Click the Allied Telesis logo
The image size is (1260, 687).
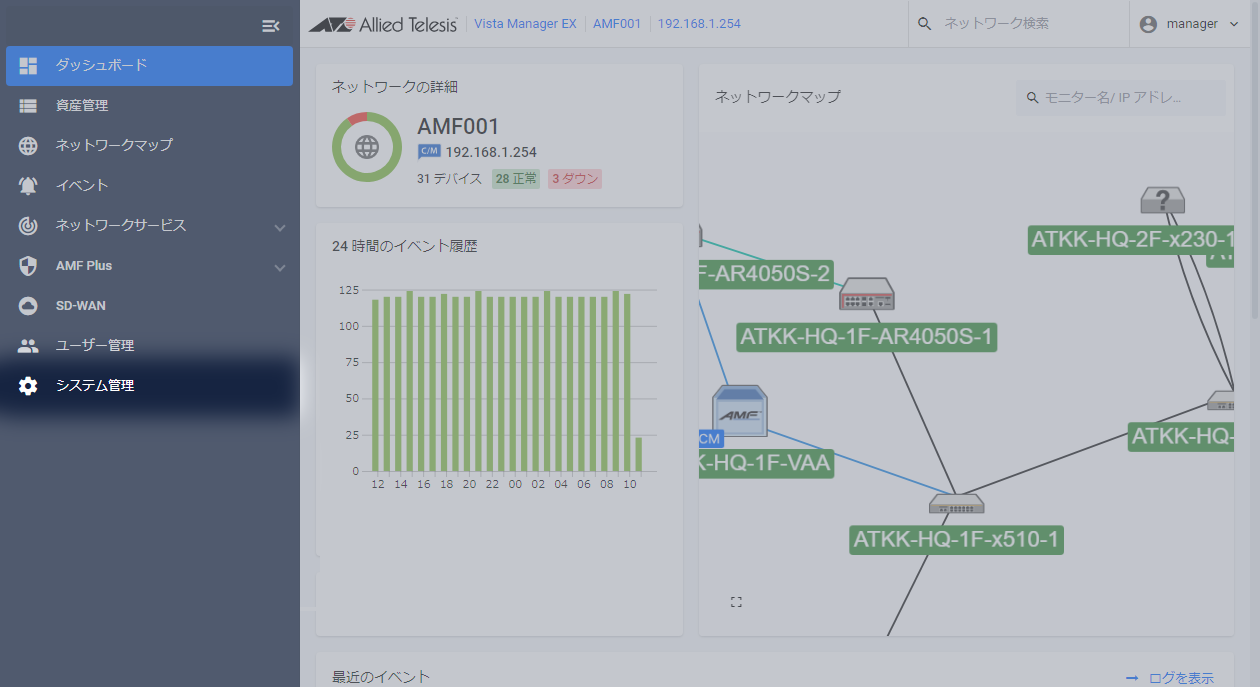click(x=383, y=24)
